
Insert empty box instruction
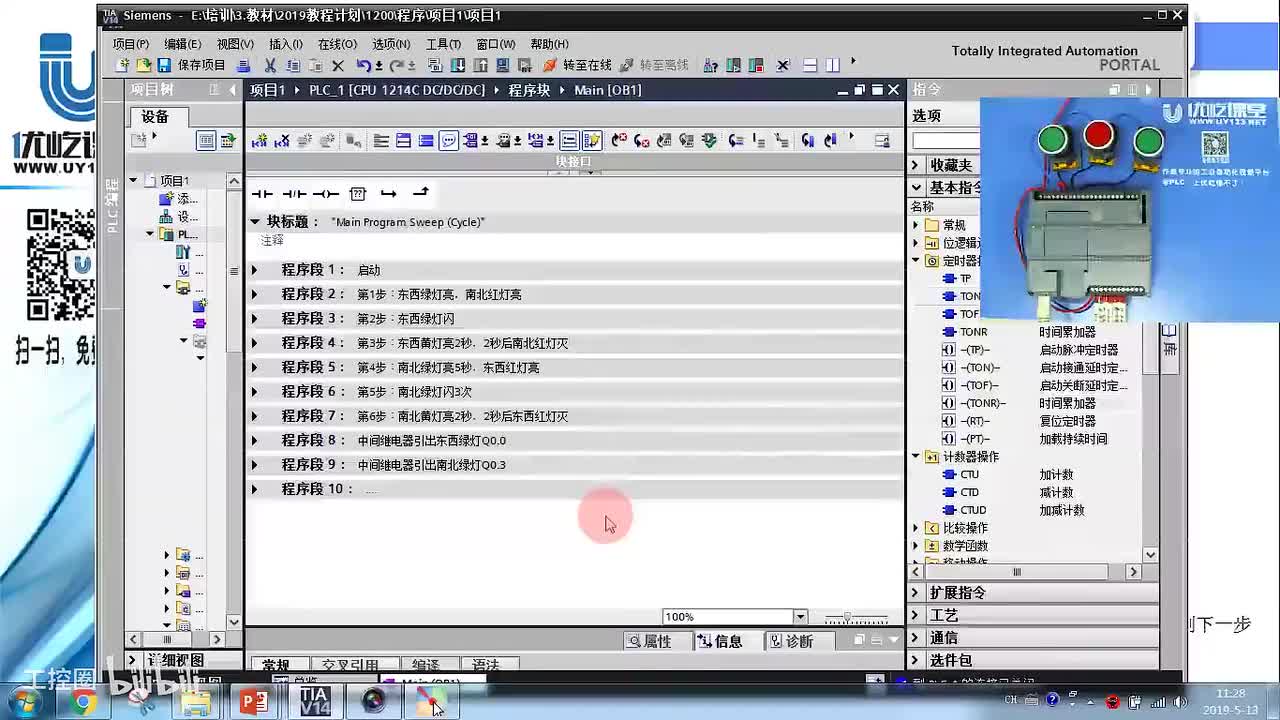tap(358, 193)
